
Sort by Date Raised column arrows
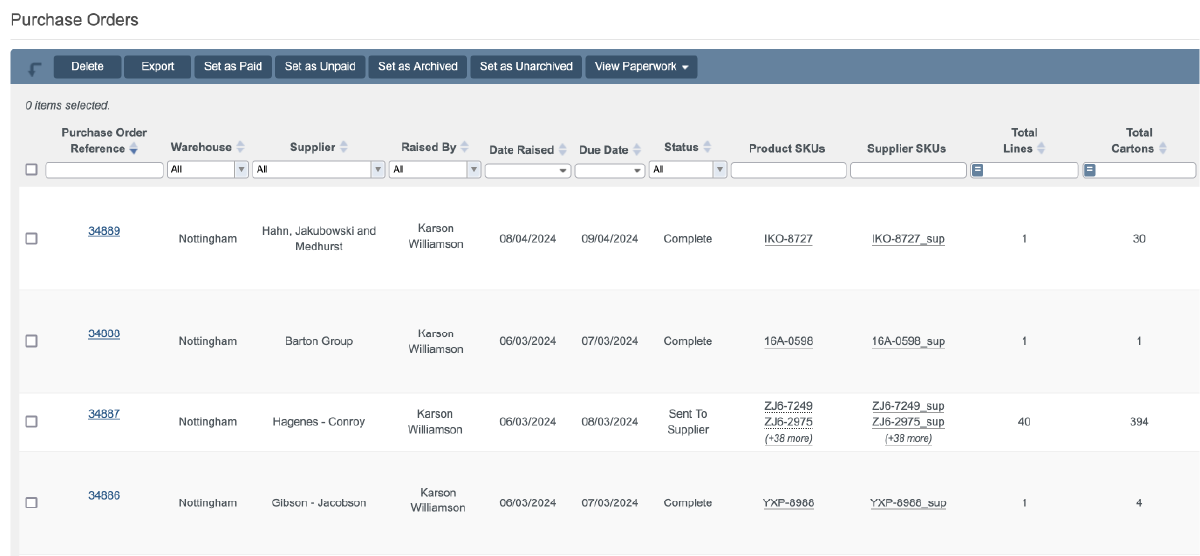tap(563, 149)
